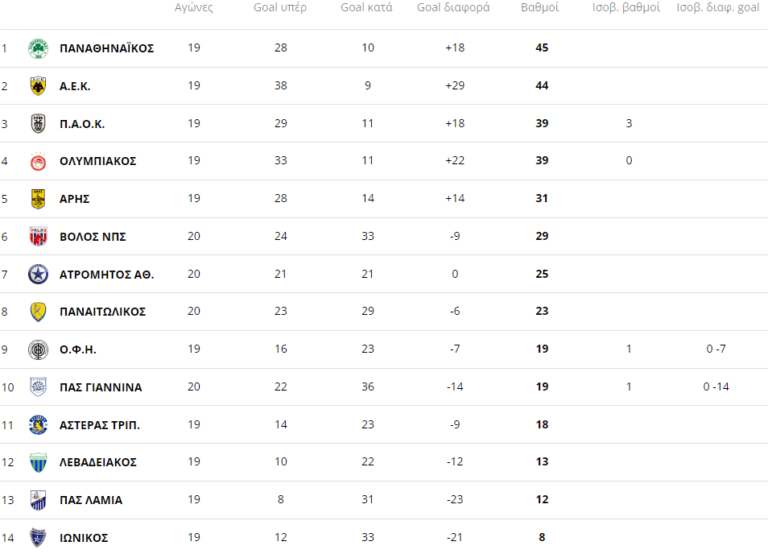
Task: Click the Ο.Φ.Η. round club logo
Action: 38,350
